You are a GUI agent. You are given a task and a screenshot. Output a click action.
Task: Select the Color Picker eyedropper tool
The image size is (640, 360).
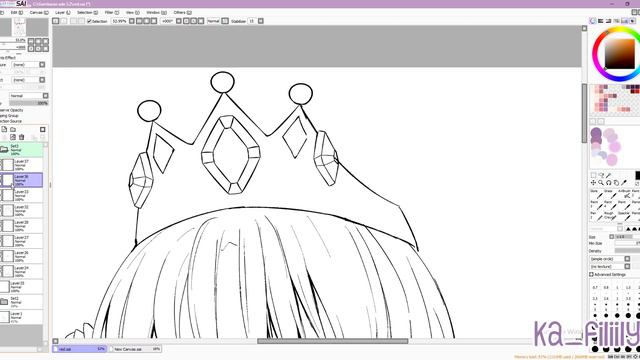click(x=624, y=183)
